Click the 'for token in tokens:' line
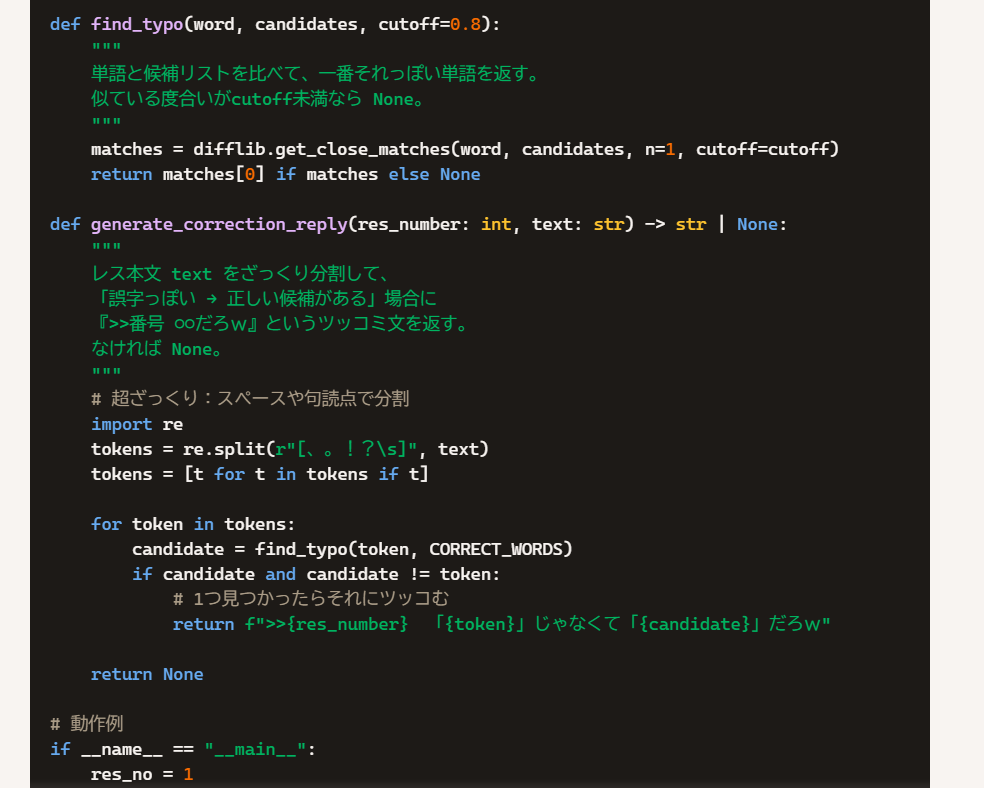This screenshot has height=788, width=984. pyautogui.click(x=193, y=524)
